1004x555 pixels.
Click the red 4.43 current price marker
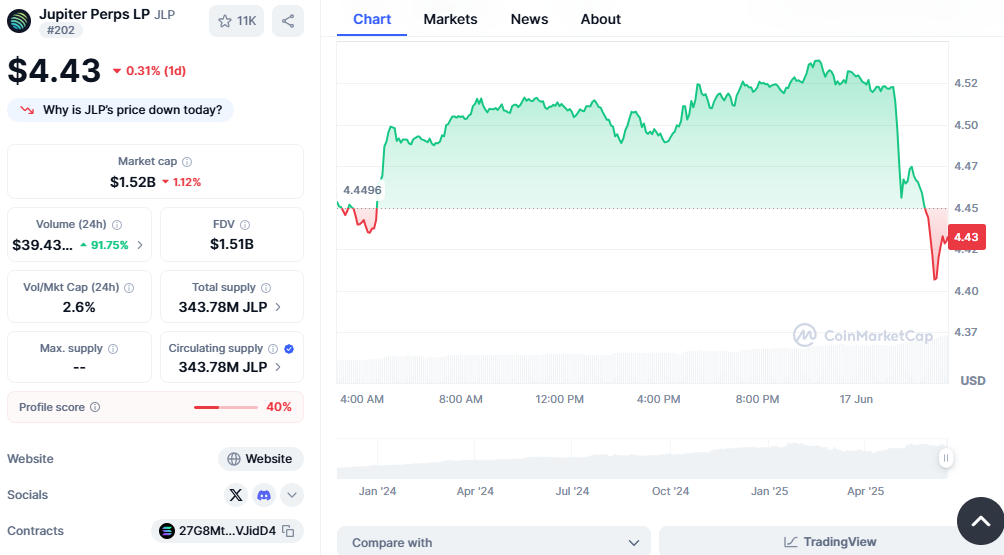click(x=966, y=237)
